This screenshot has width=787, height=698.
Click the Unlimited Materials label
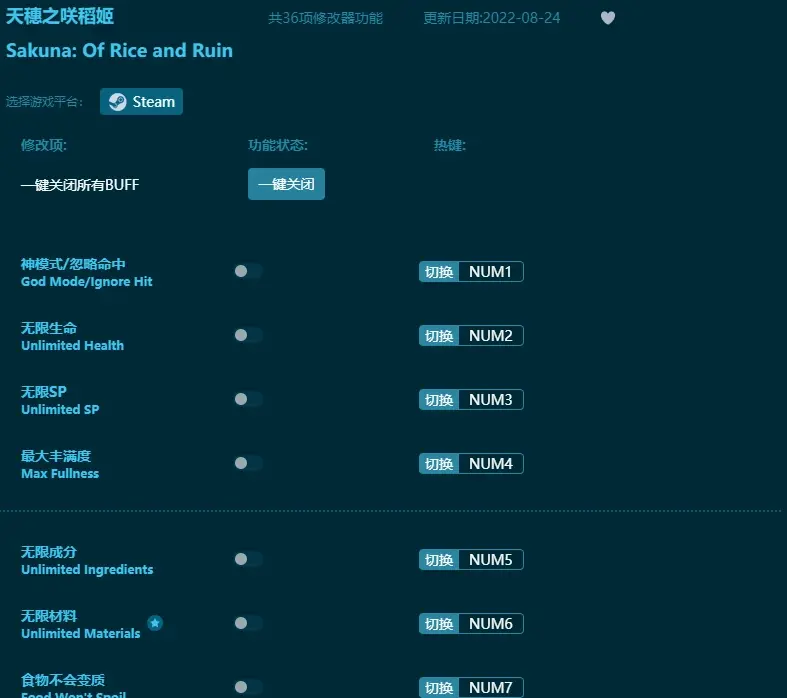tap(80, 633)
